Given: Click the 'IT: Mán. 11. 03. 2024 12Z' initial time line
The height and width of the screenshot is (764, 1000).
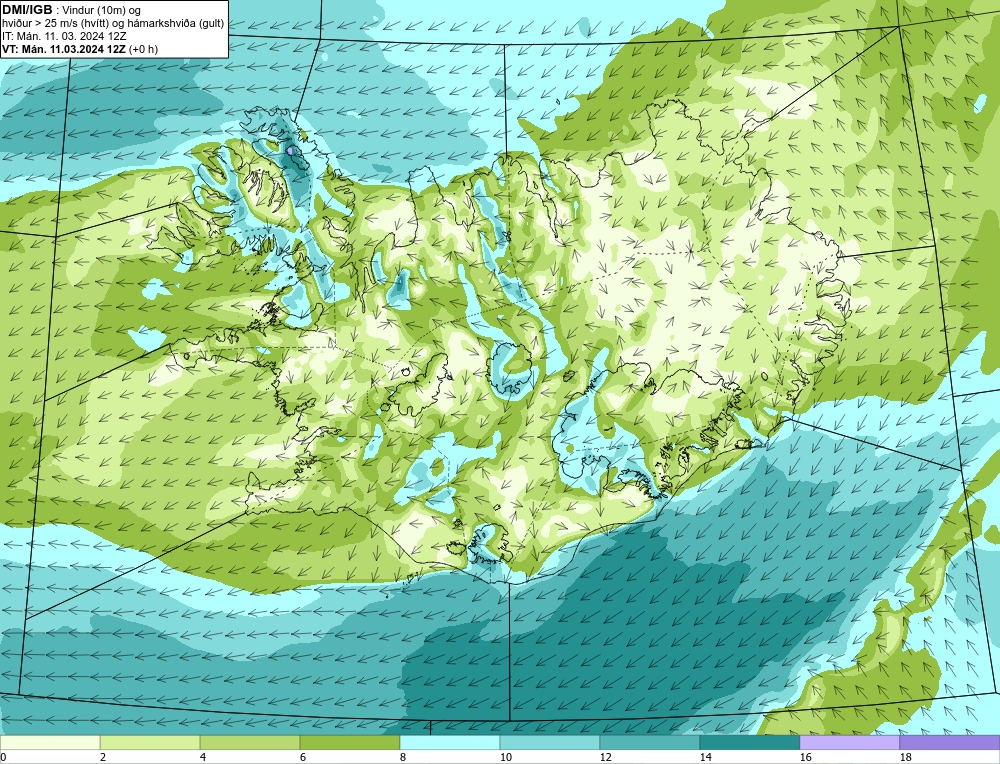Looking at the screenshot, I should click(64, 36).
